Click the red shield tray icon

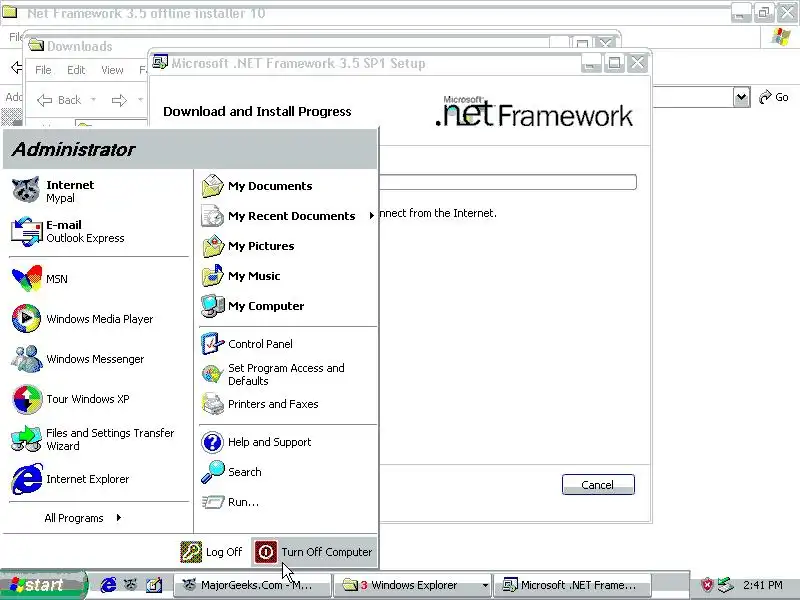tap(707, 585)
